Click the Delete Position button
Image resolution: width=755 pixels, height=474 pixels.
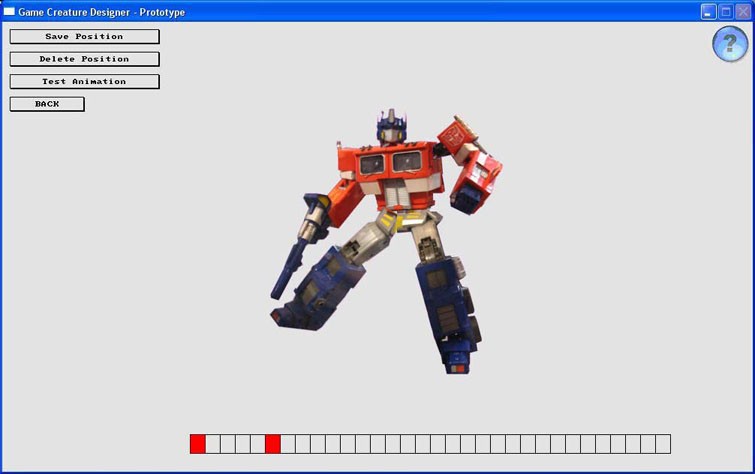(84, 59)
